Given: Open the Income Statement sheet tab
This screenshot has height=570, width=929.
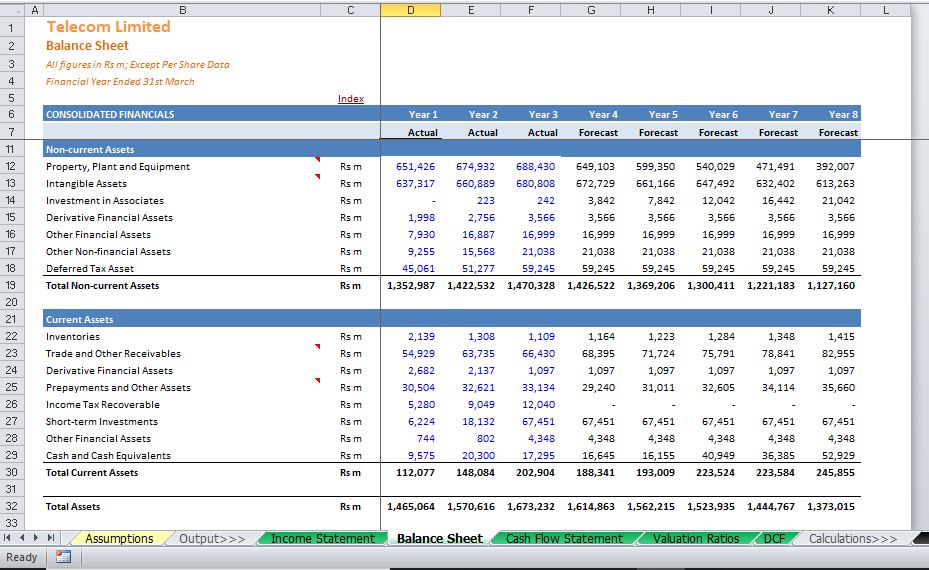Looking at the screenshot, I should (322, 539).
